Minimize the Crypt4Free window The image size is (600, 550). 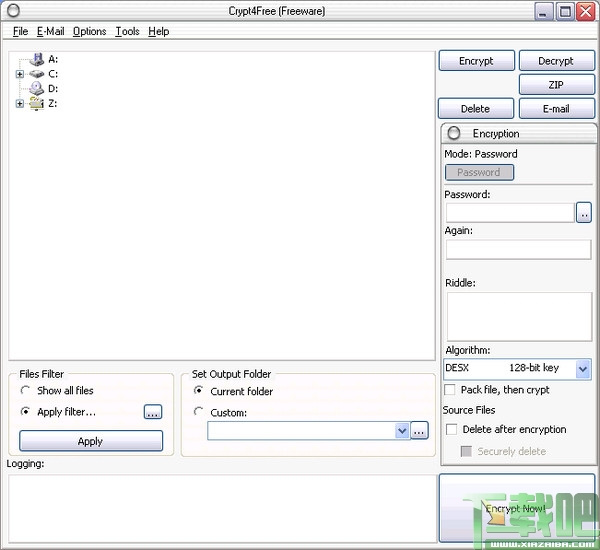coord(543,11)
